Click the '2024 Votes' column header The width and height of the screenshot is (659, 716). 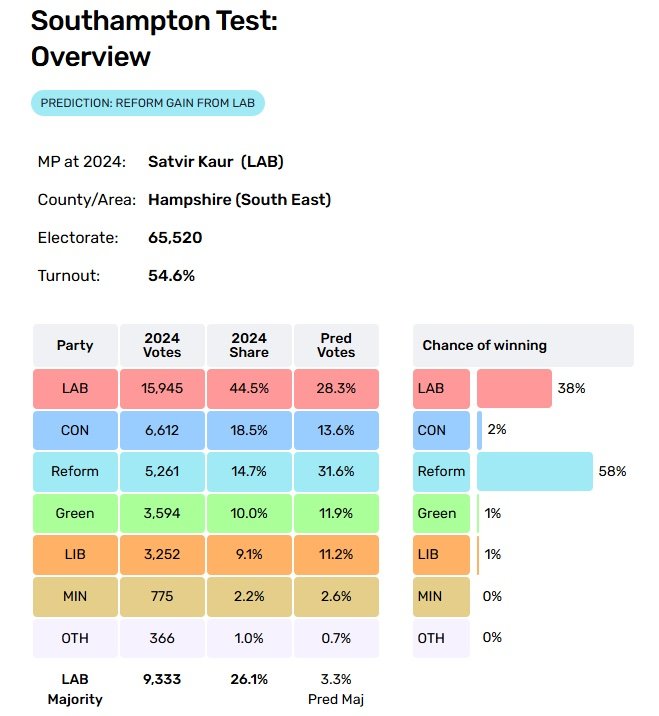[x=162, y=345]
